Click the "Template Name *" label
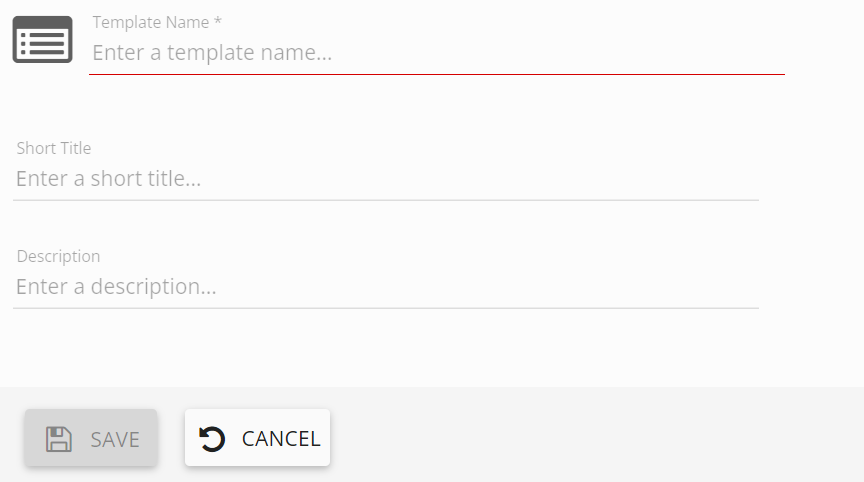864x482 pixels. click(150, 22)
